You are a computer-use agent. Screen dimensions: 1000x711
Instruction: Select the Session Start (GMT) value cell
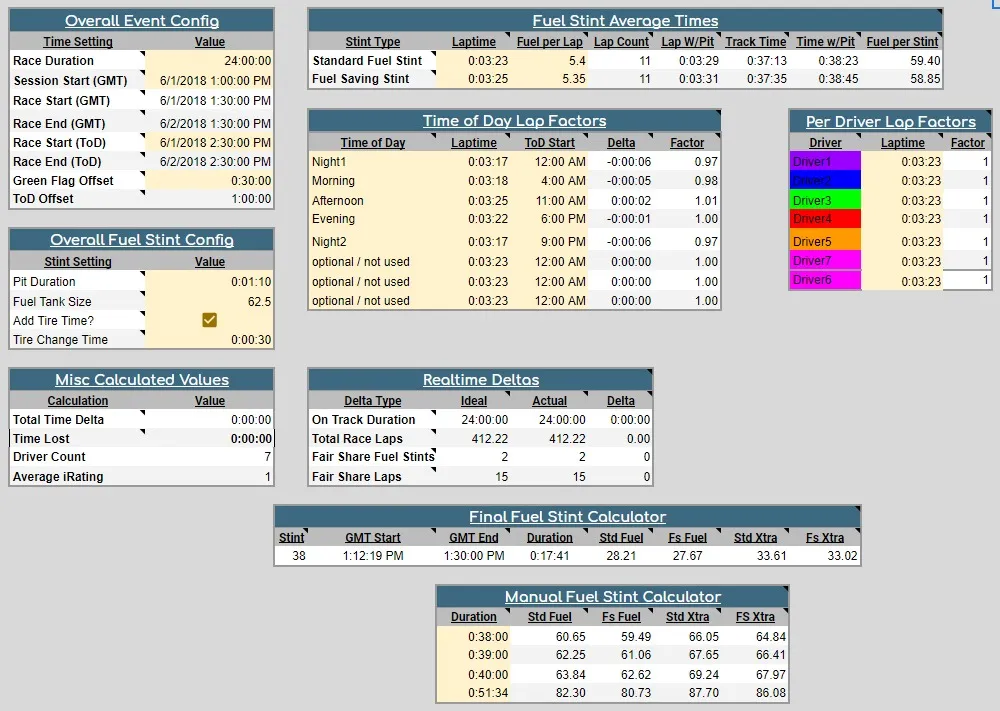pyautogui.click(x=210, y=81)
